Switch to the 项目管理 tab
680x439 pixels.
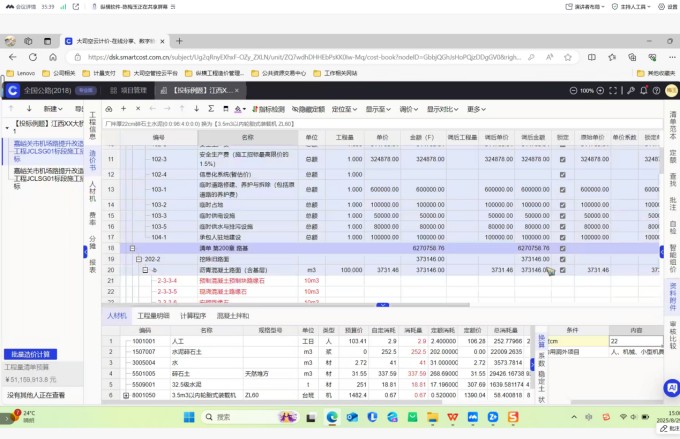tap(127, 90)
